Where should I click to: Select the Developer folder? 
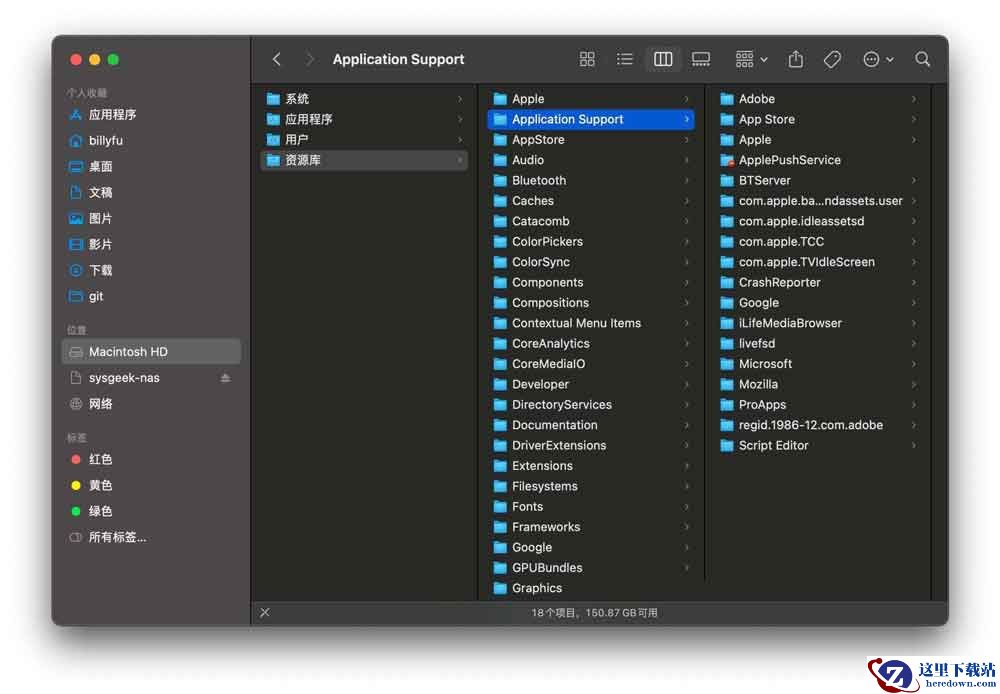pos(591,385)
